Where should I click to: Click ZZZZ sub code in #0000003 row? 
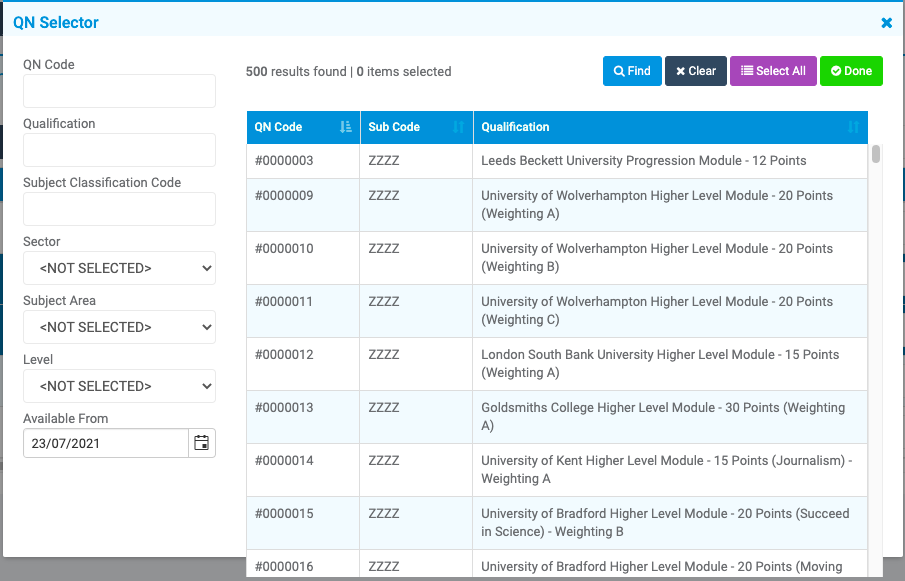point(384,161)
